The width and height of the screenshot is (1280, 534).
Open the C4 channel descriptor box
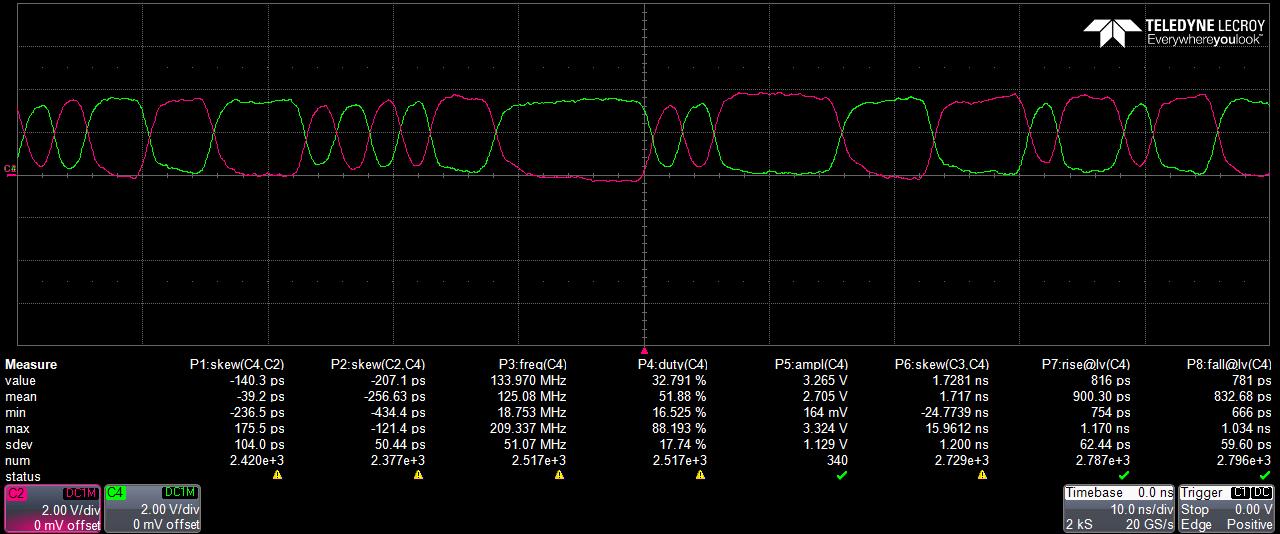pyautogui.click(x=151, y=509)
